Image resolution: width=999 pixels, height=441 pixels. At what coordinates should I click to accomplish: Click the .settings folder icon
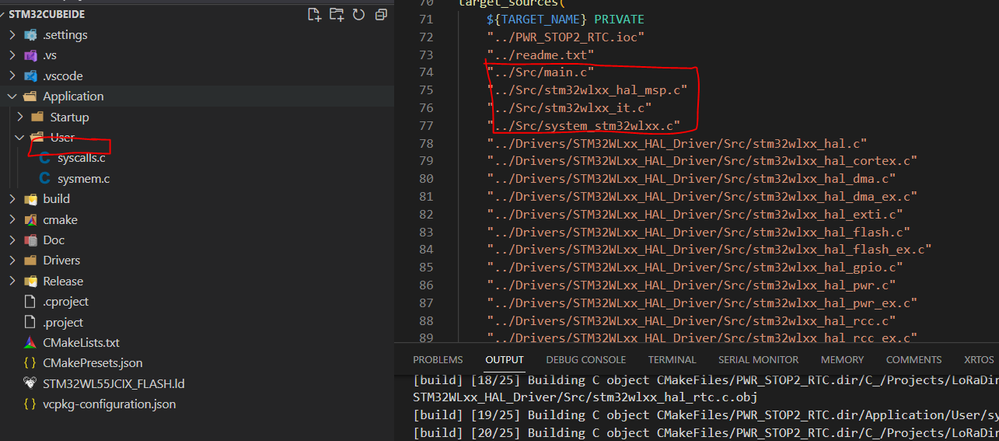pyautogui.click(x=30, y=35)
